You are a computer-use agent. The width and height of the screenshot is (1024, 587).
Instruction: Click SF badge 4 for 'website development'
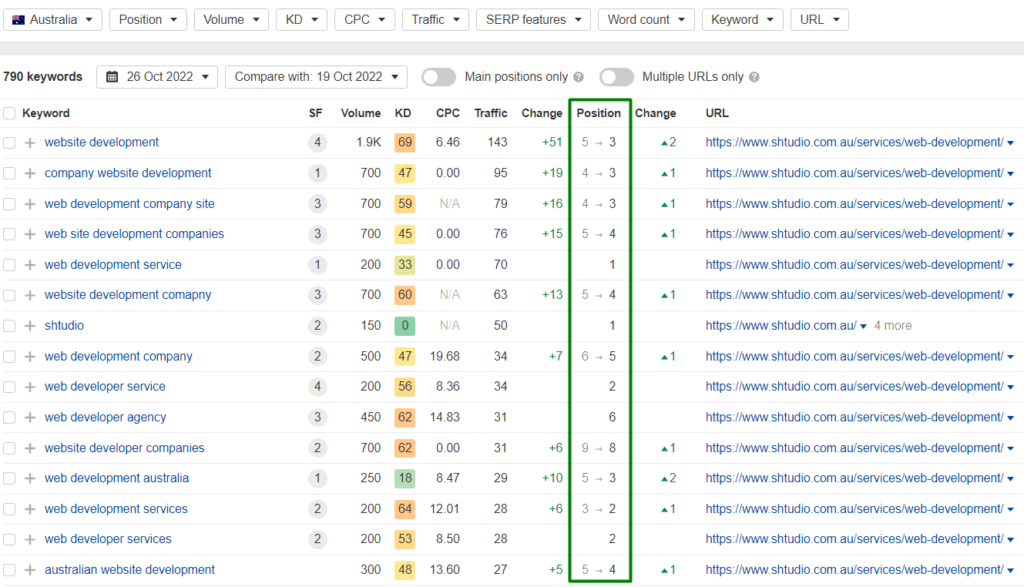click(317, 142)
